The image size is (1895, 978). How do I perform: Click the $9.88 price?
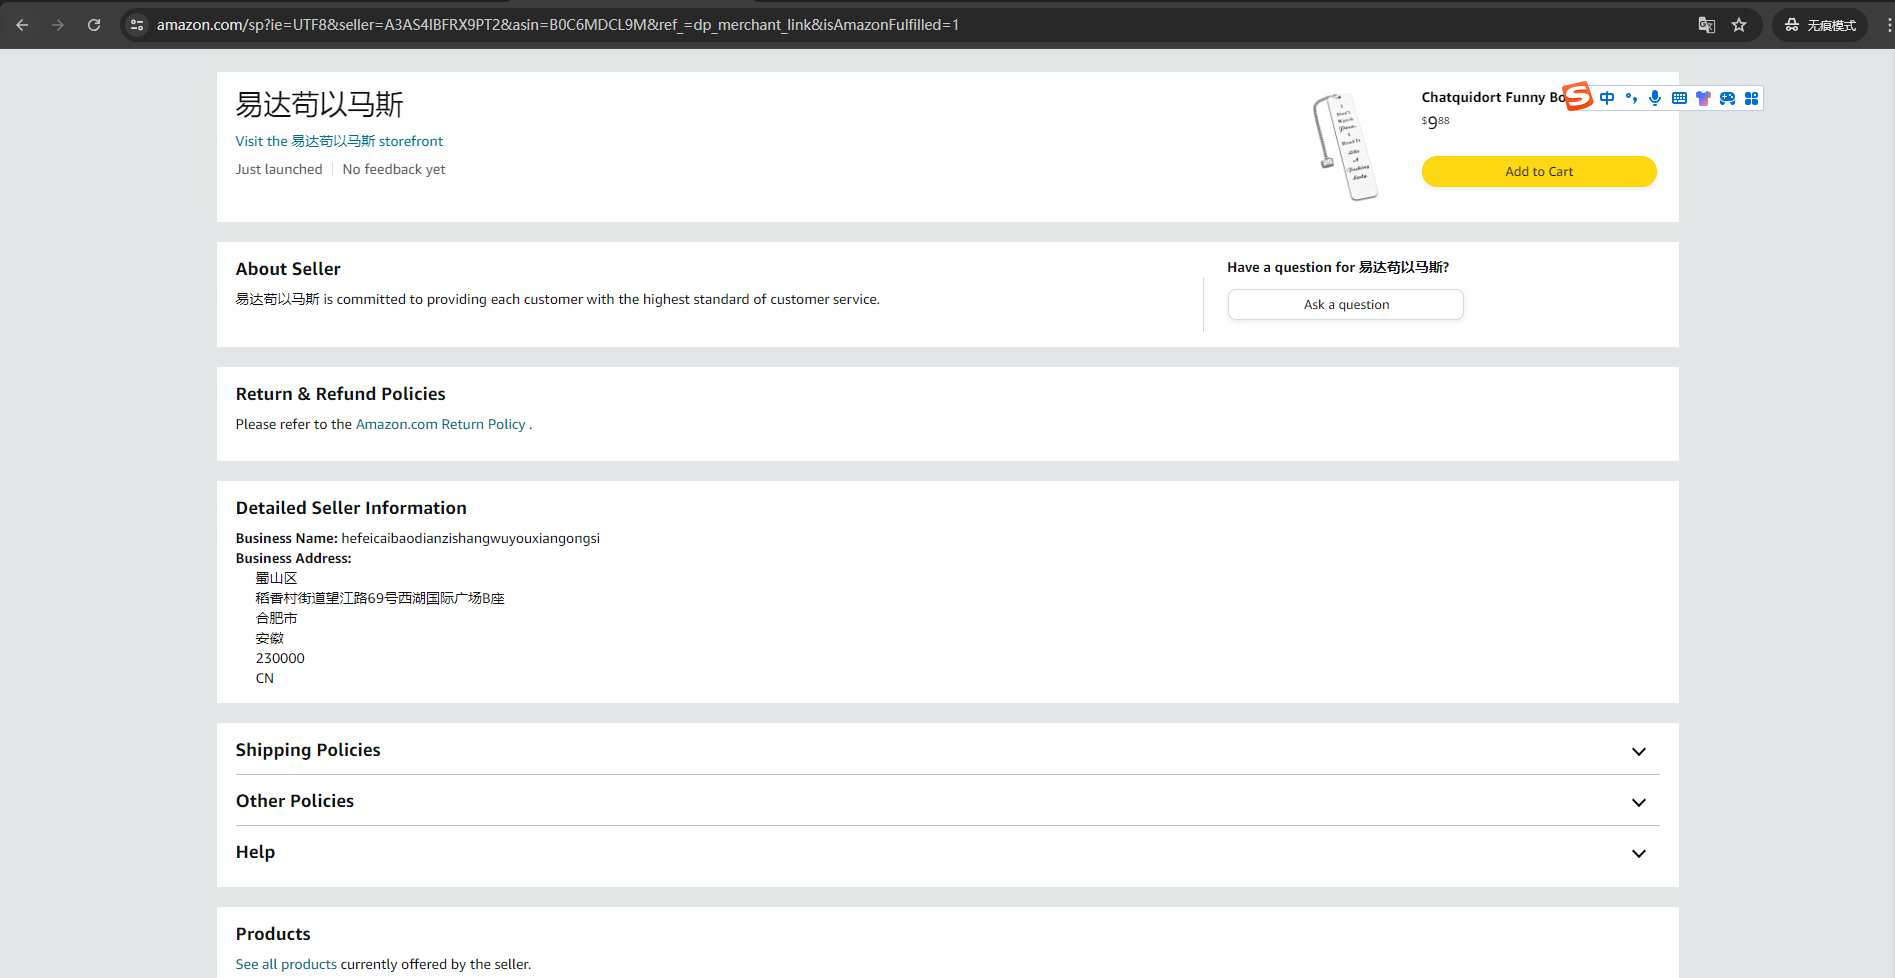(1435, 122)
